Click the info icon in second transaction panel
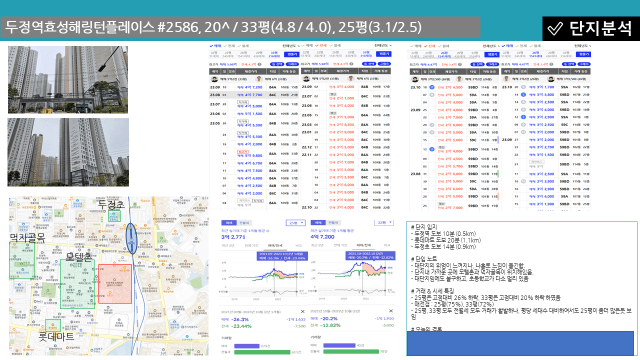640x360 pixels. (351, 64)
